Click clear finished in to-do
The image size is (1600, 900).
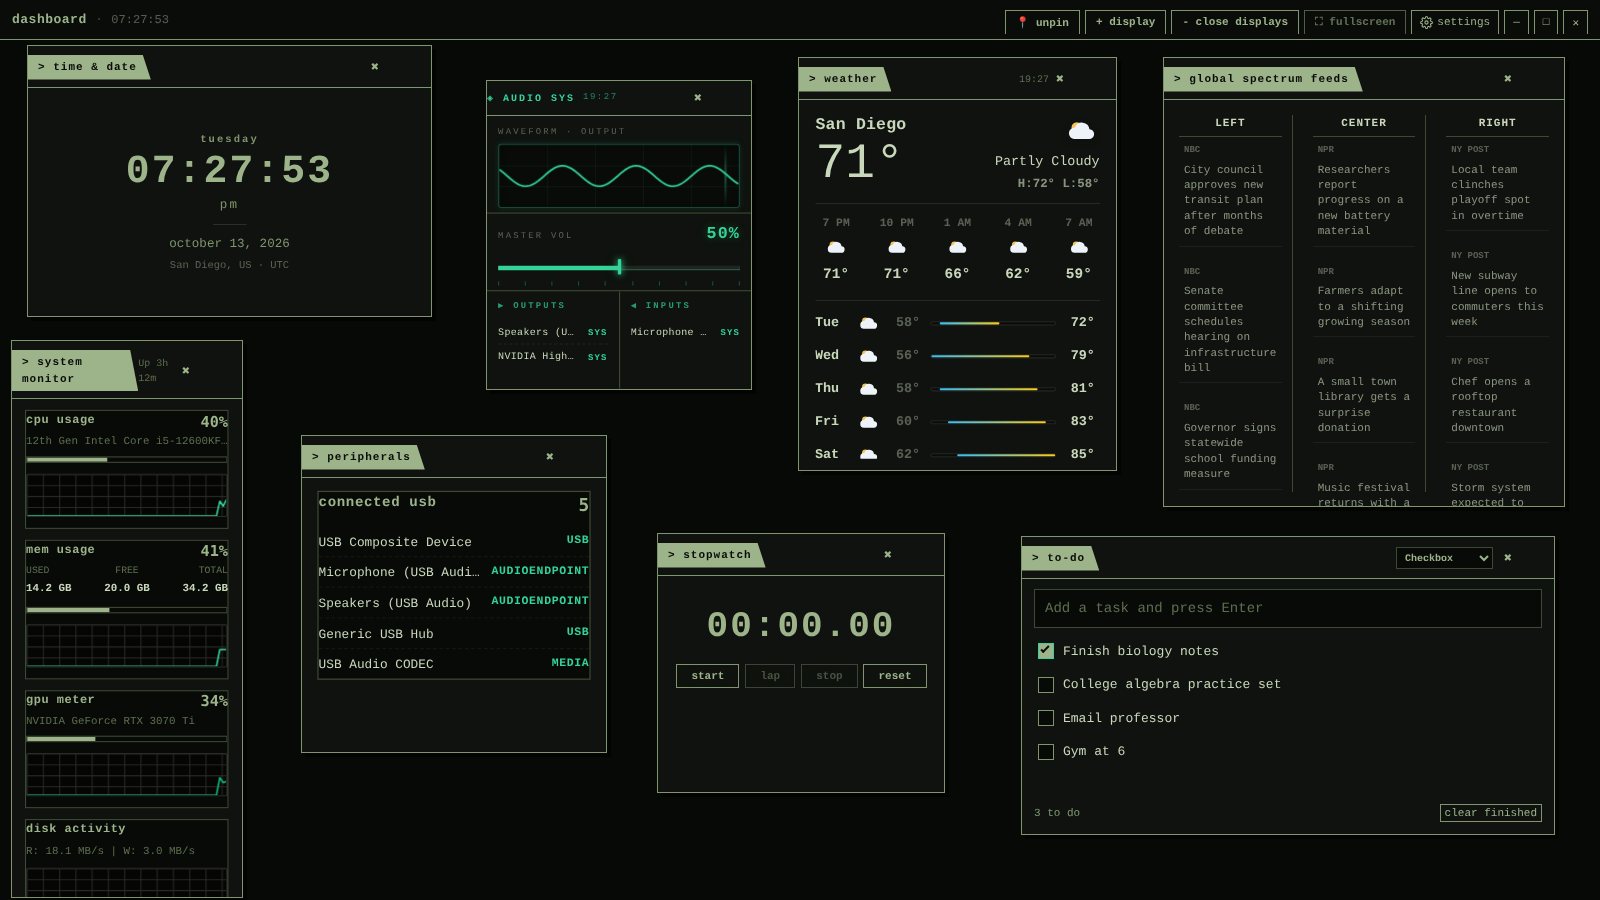(1490, 813)
